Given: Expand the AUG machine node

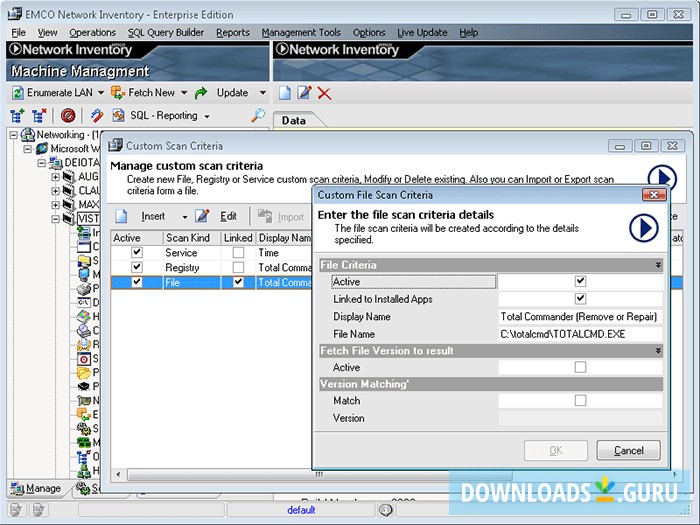Looking at the screenshot, I should pos(55,177).
